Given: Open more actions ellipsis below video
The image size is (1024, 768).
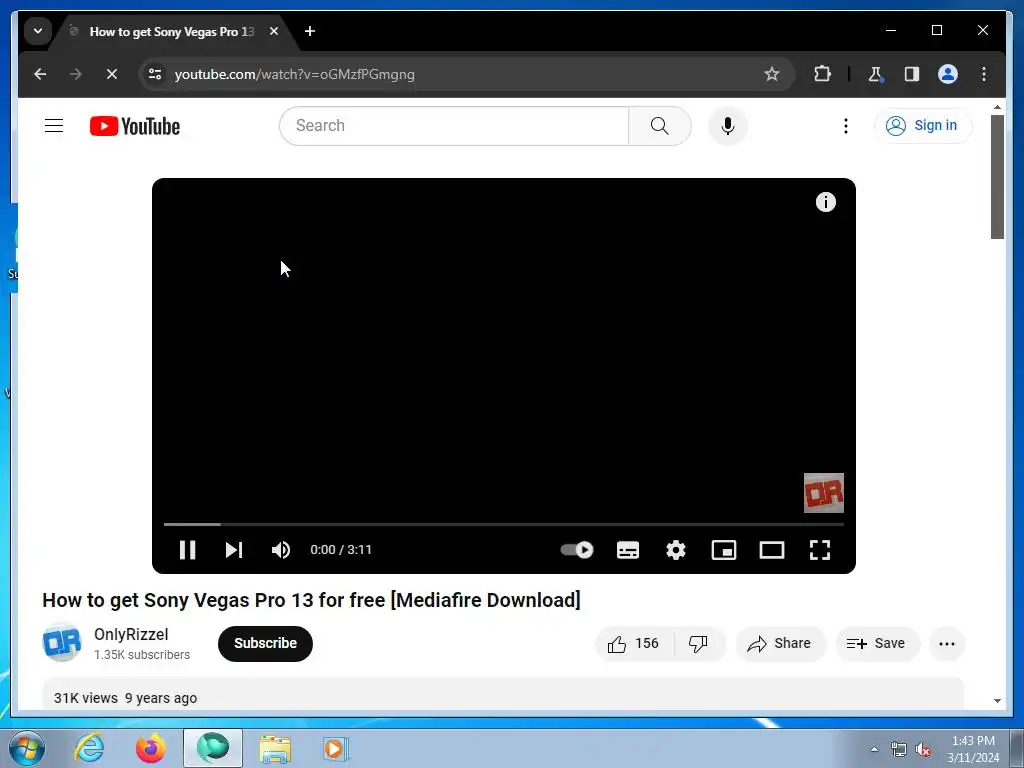Looking at the screenshot, I should (x=947, y=644).
